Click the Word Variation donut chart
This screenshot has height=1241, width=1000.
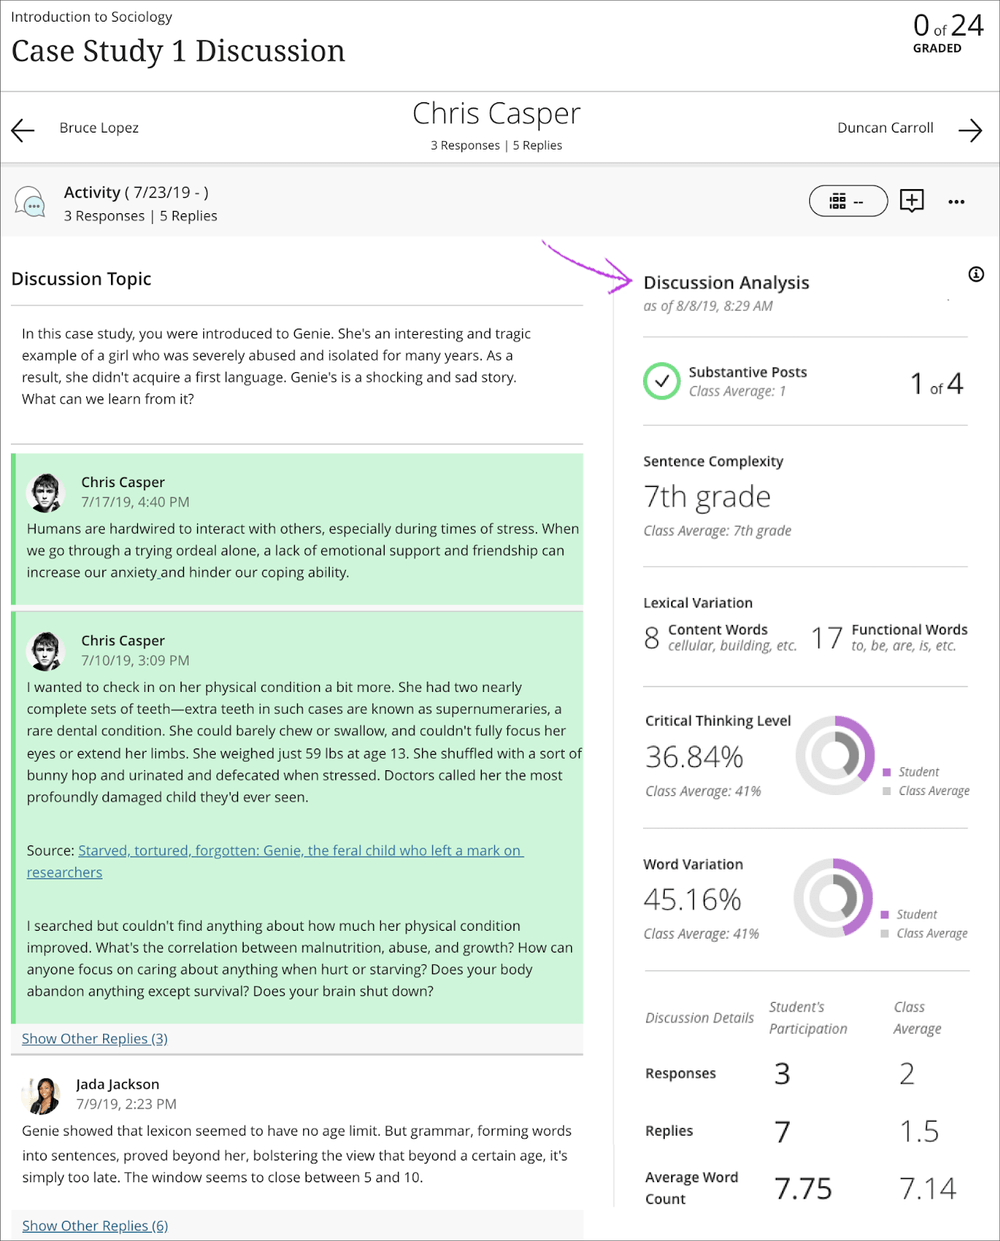[x=833, y=897]
